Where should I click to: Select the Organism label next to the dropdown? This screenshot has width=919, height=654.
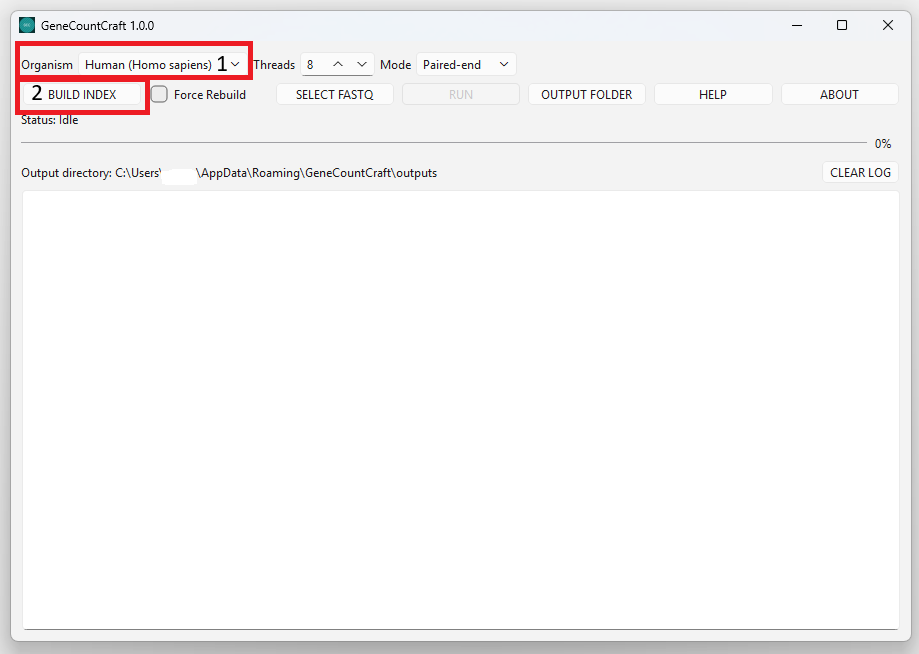(47, 64)
